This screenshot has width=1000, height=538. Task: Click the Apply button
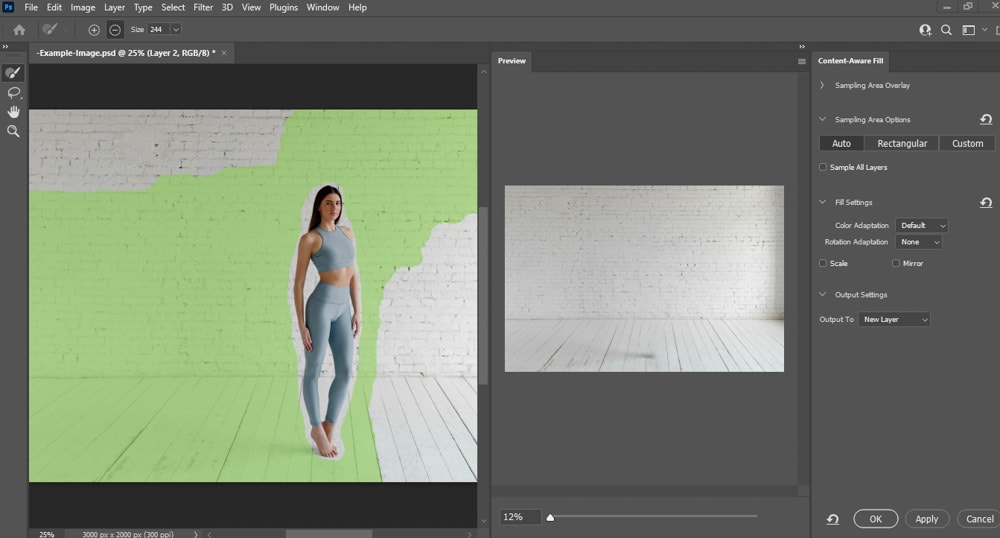926,519
